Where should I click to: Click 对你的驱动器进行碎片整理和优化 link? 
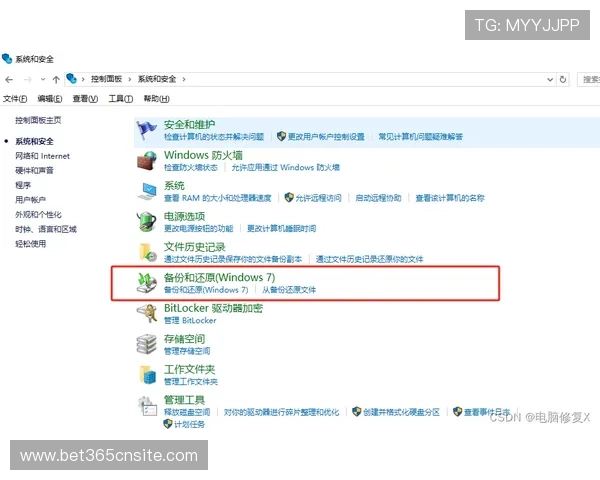(281, 412)
